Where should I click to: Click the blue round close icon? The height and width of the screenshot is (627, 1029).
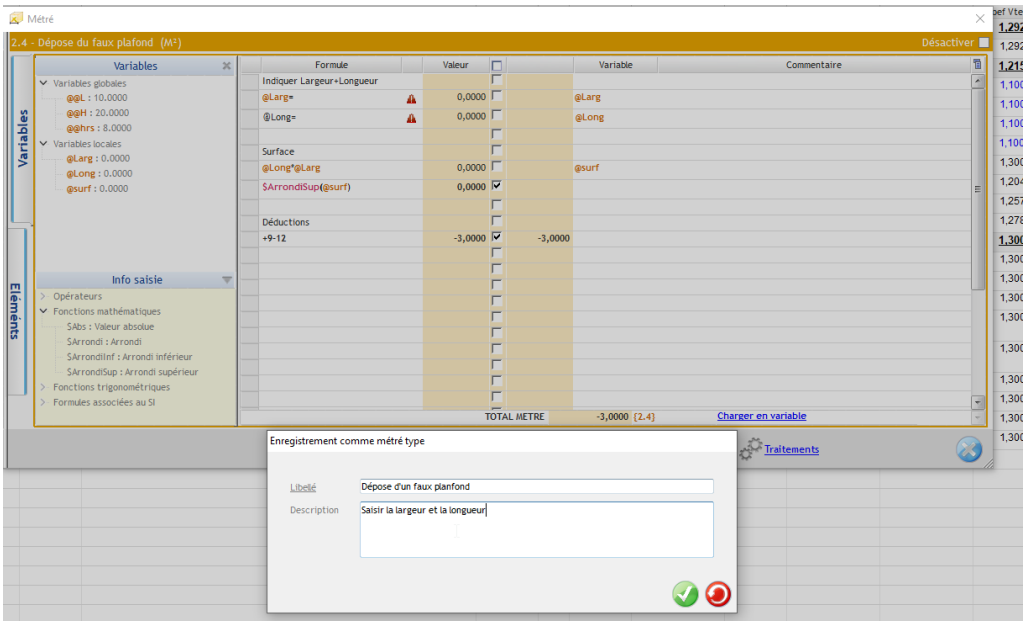coord(968,450)
